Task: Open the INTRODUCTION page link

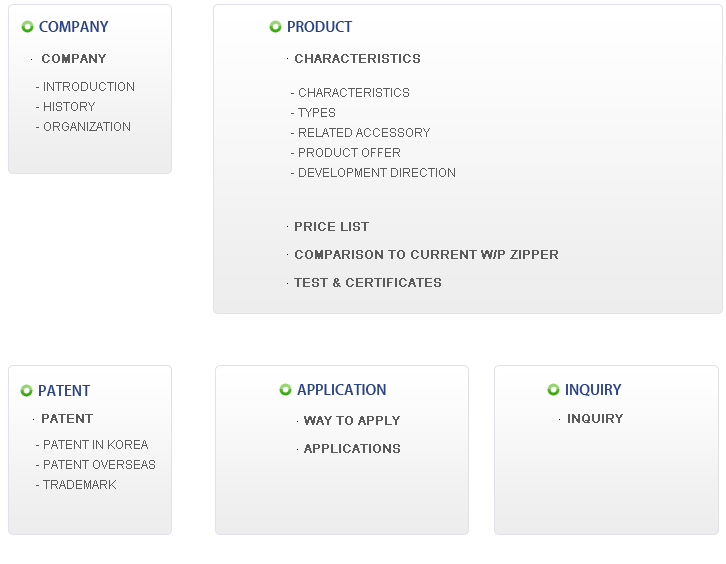Action: (88, 87)
